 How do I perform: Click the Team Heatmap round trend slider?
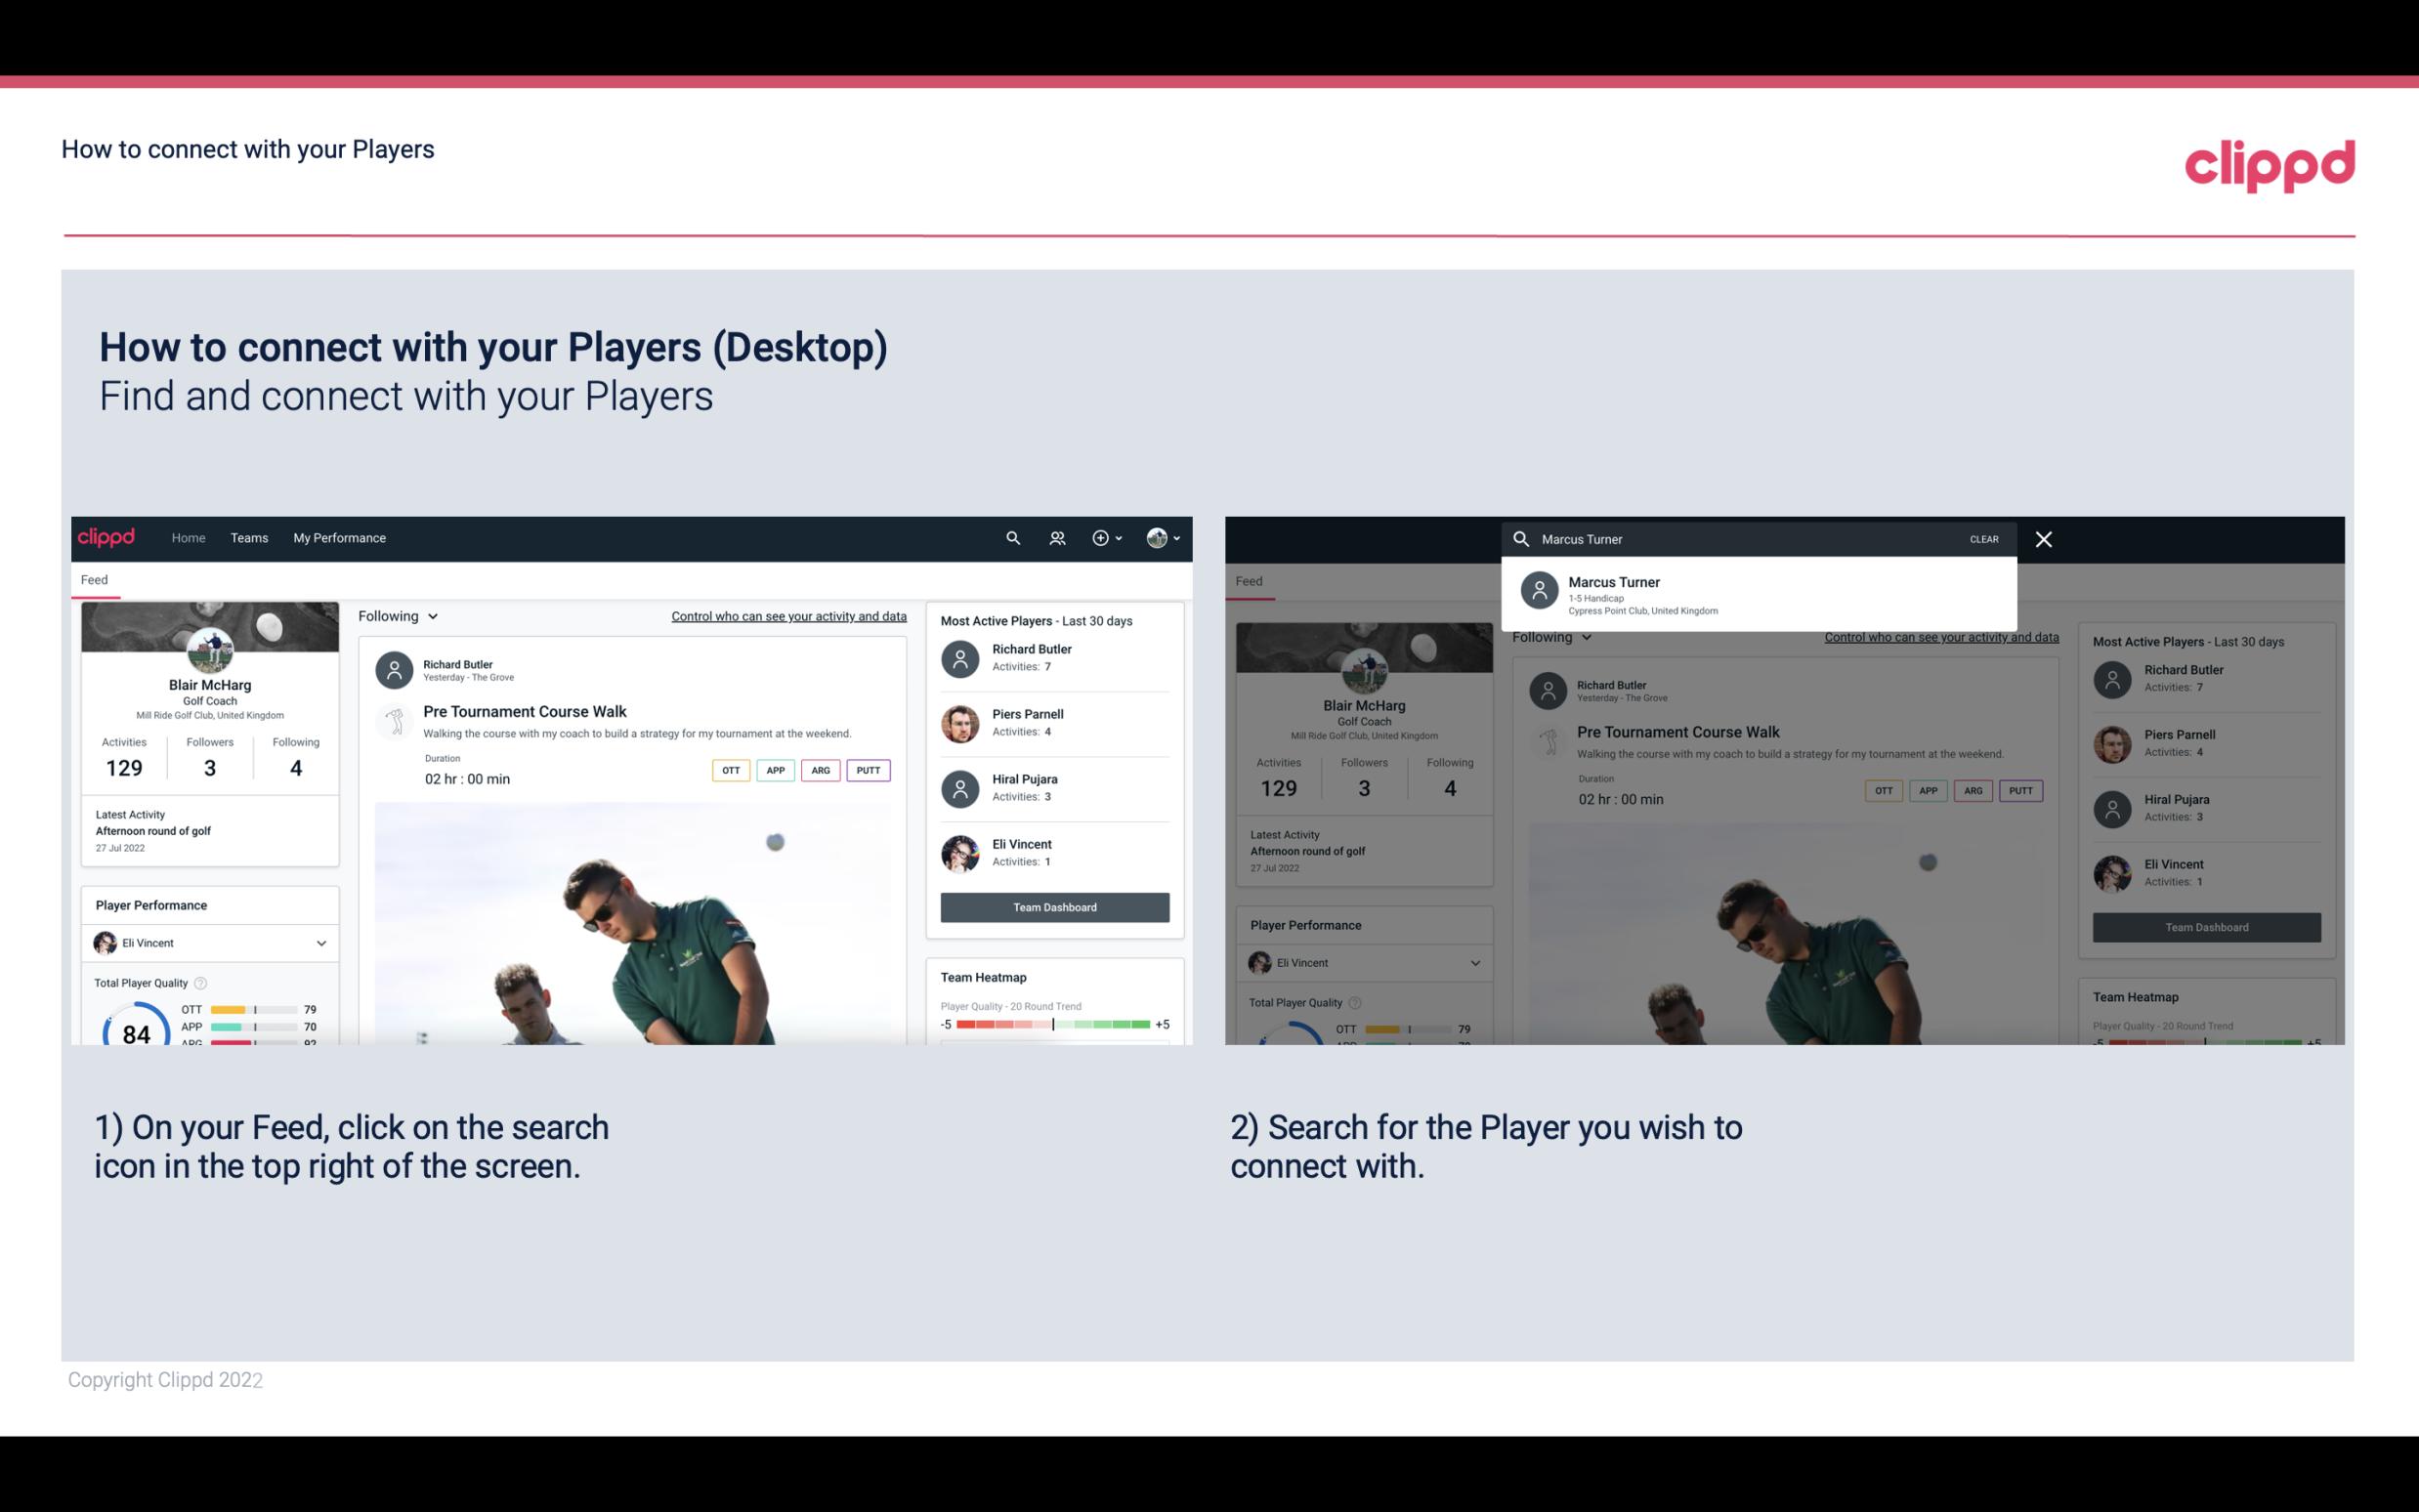1053,1026
